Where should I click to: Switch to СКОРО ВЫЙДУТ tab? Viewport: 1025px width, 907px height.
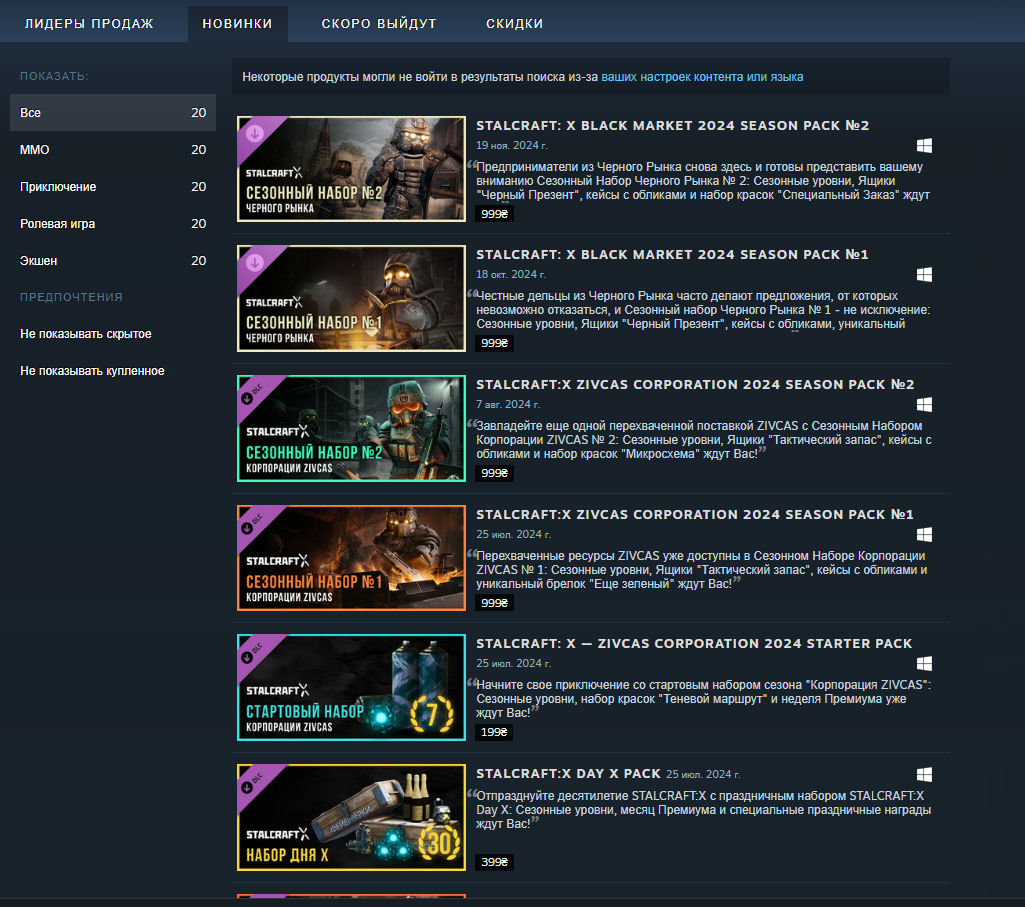[x=379, y=24]
